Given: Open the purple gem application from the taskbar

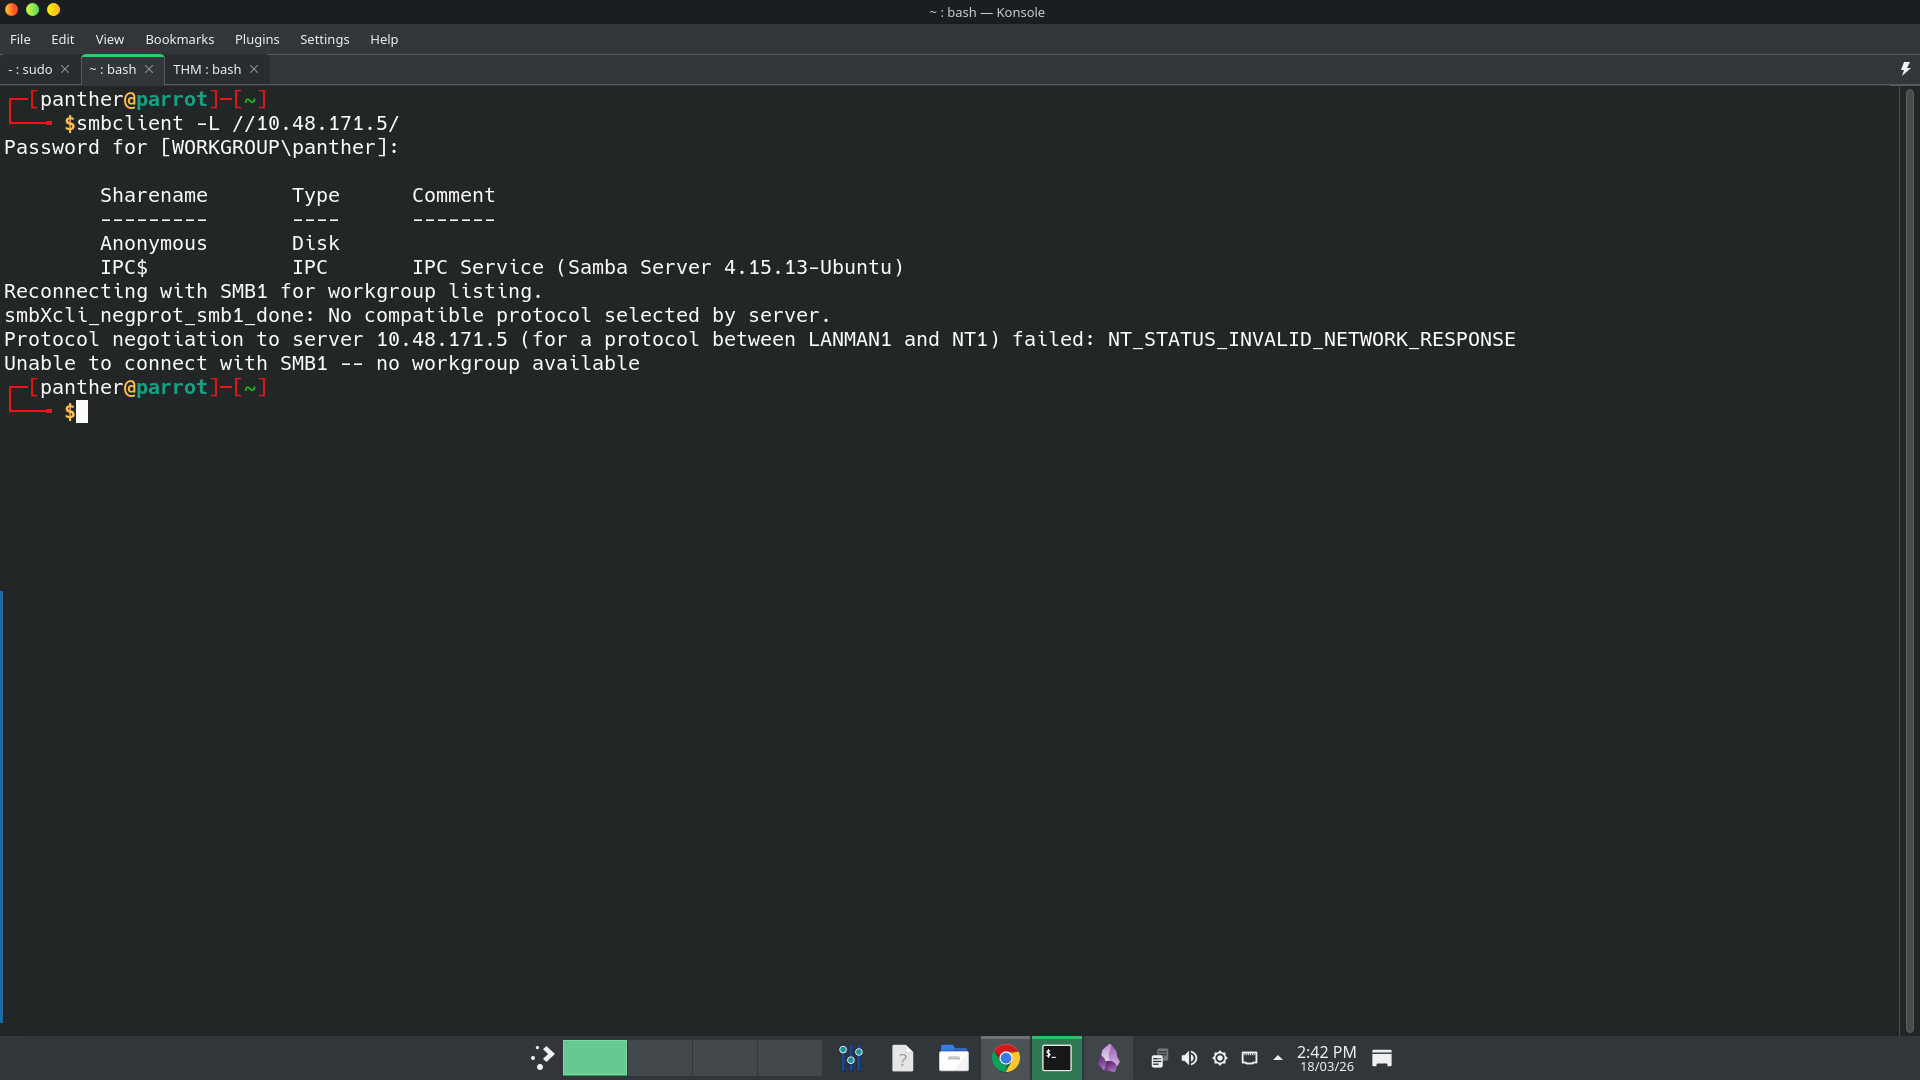Looking at the screenshot, I should point(1110,1057).
